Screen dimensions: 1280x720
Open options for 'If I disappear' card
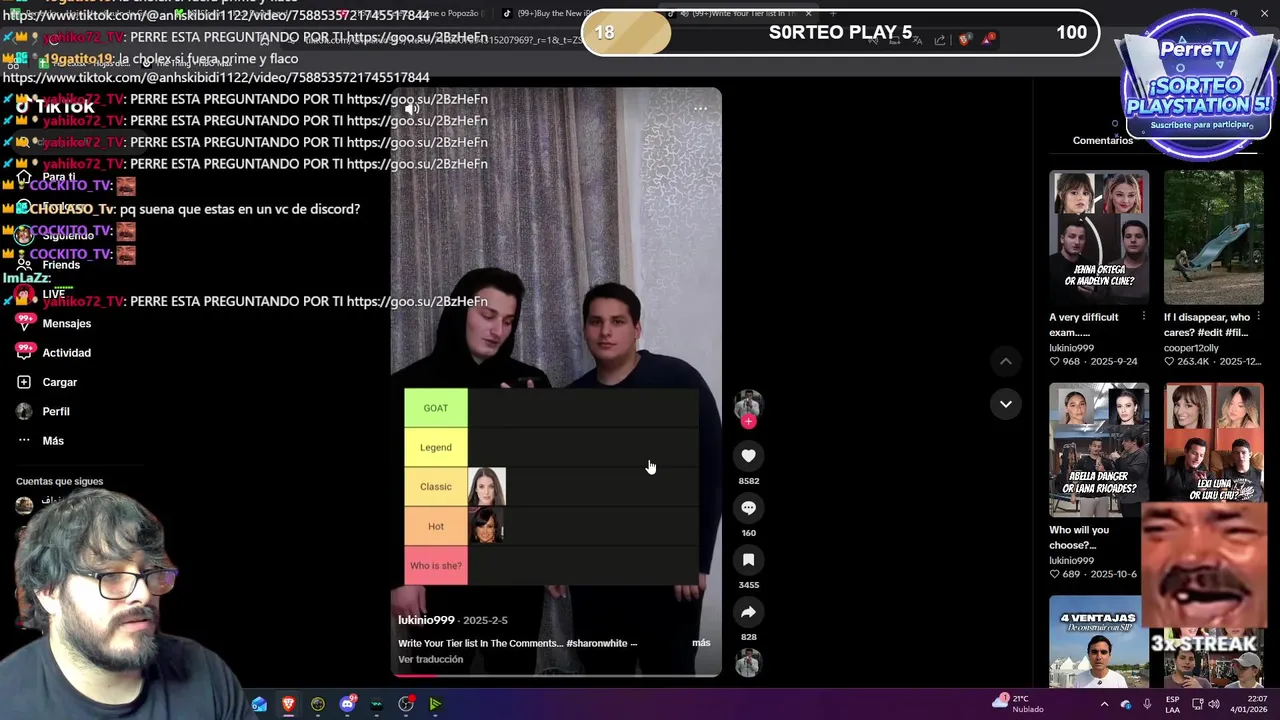1258,317
